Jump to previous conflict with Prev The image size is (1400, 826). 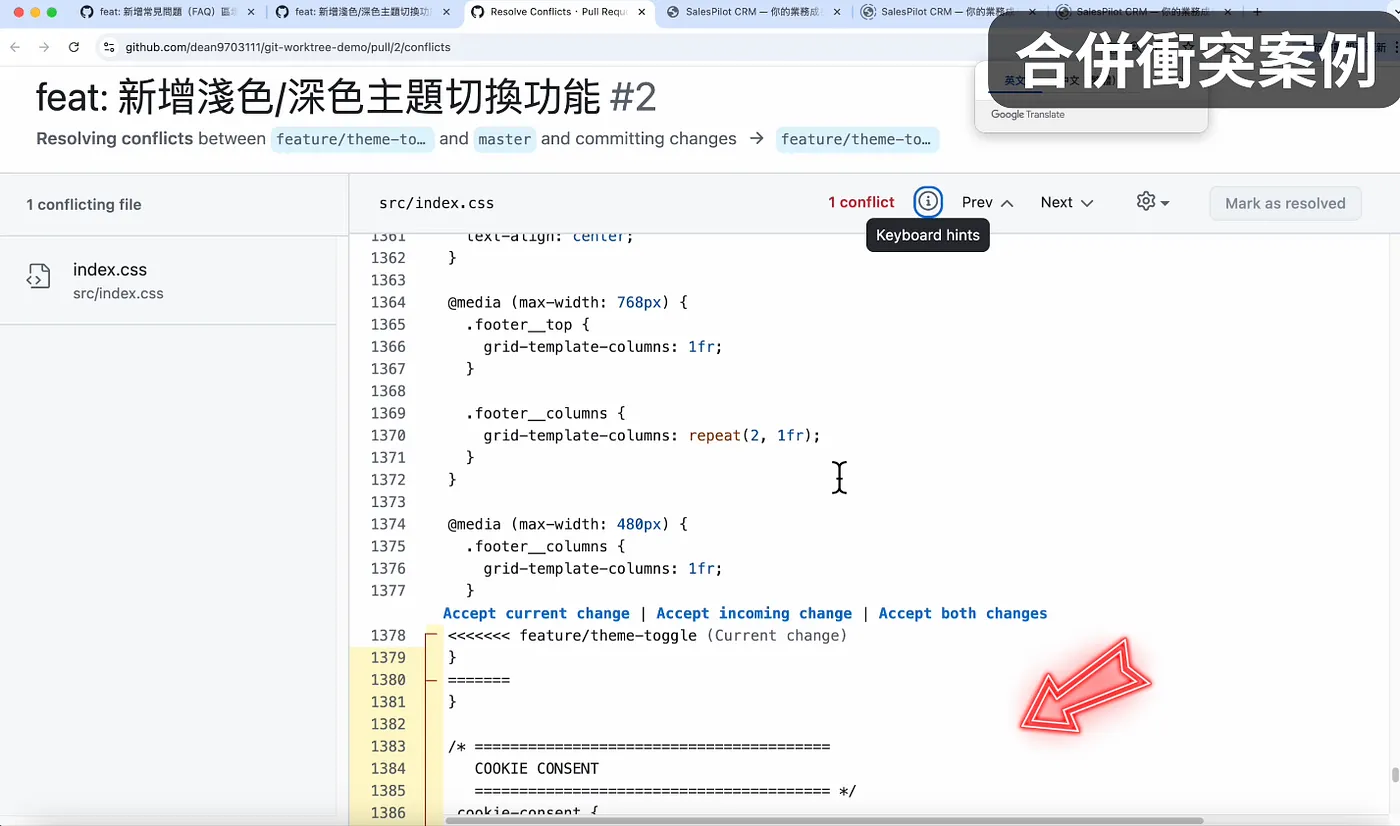pyautogui.click(x=988, y=202)
